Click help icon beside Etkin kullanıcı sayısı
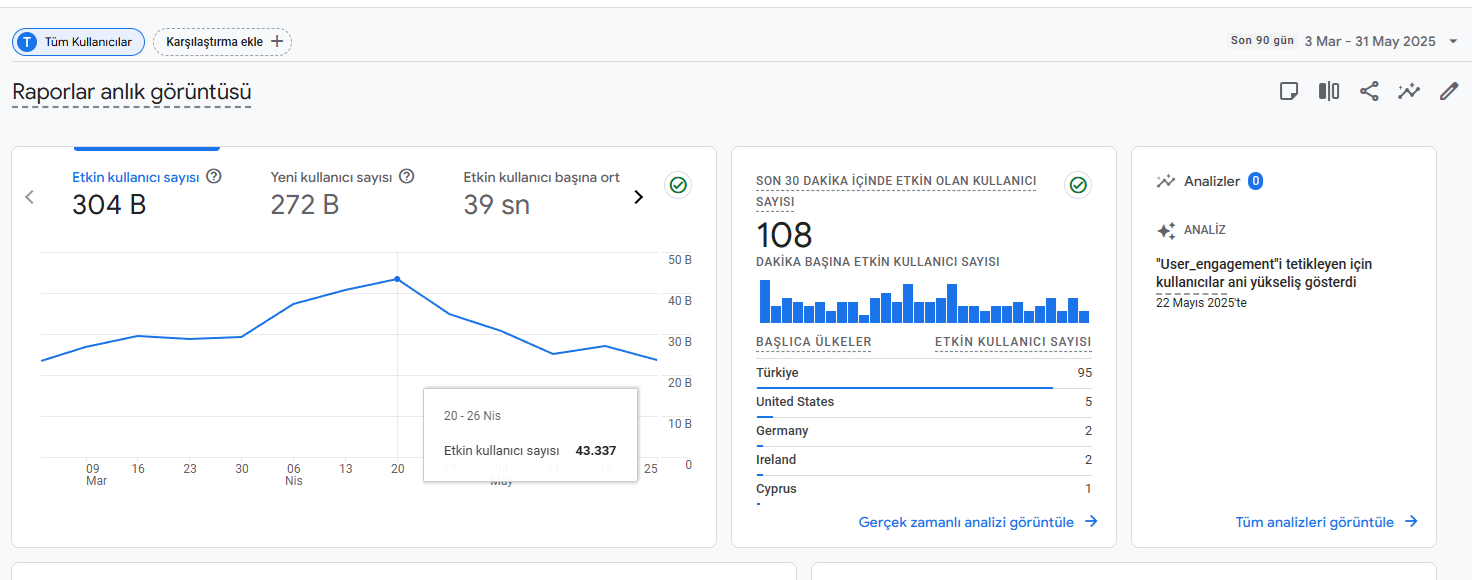1472x580 pixels. 213,177
